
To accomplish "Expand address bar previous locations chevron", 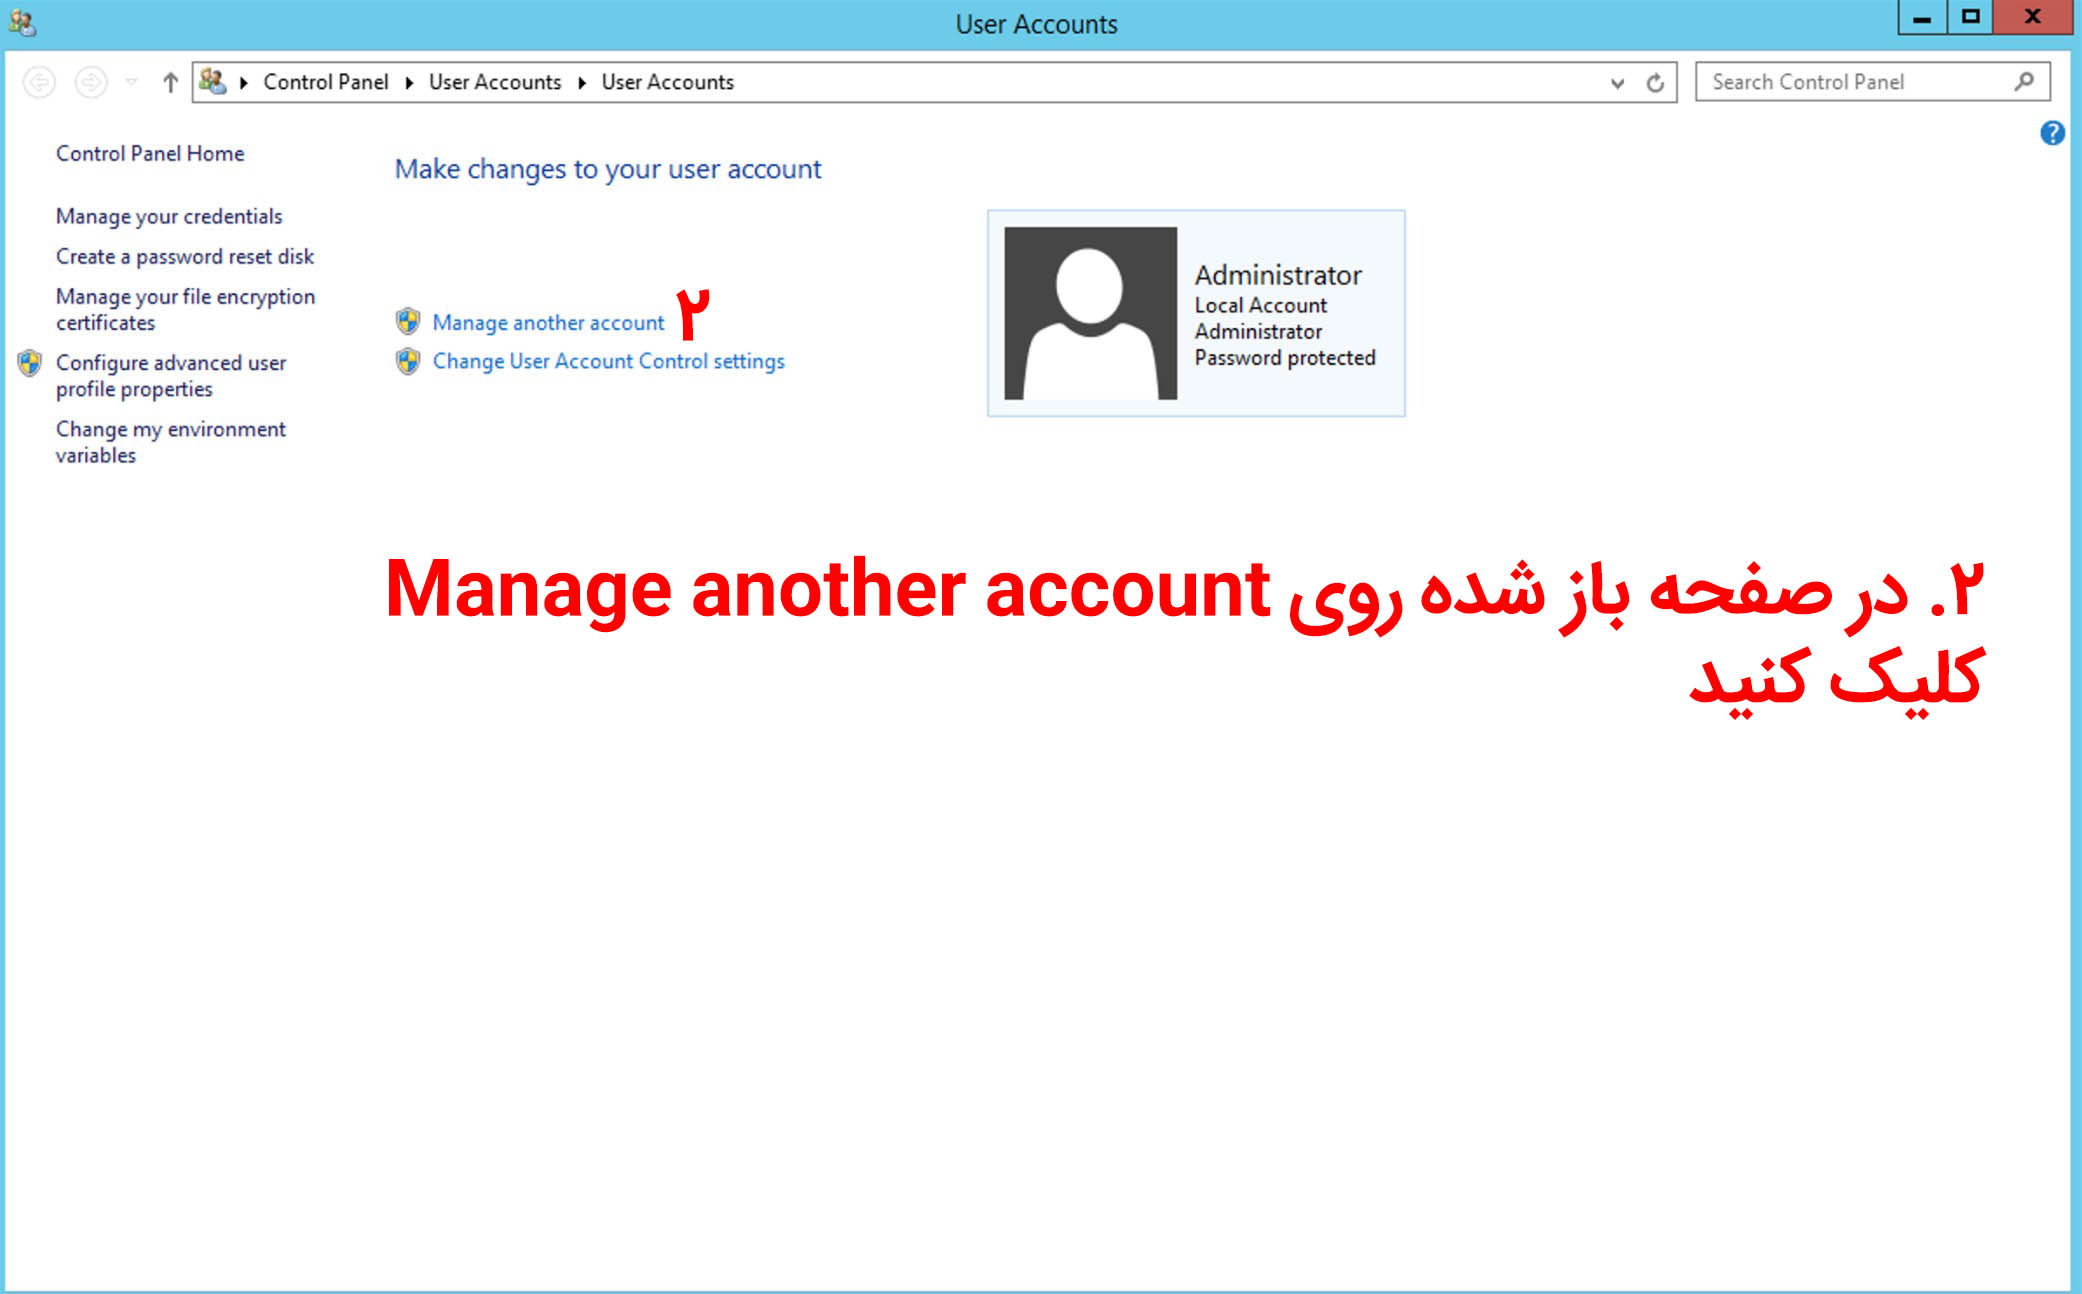I will click(x=1617, y=83).
